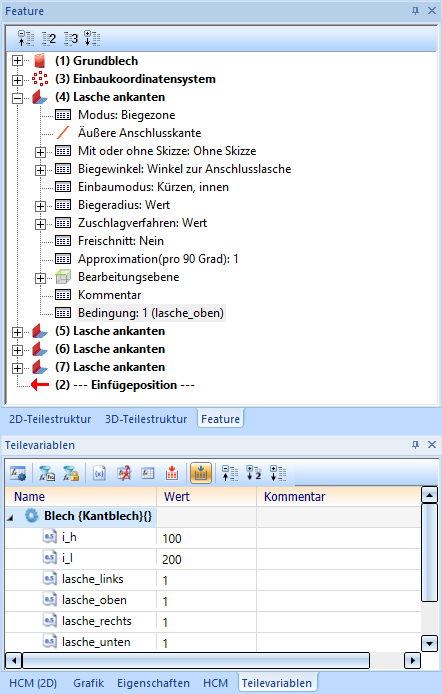The width and height of the screenshot is (442, 694).
Task: Click the (4) Lasche ankanten flange icon
Action: 40,97
